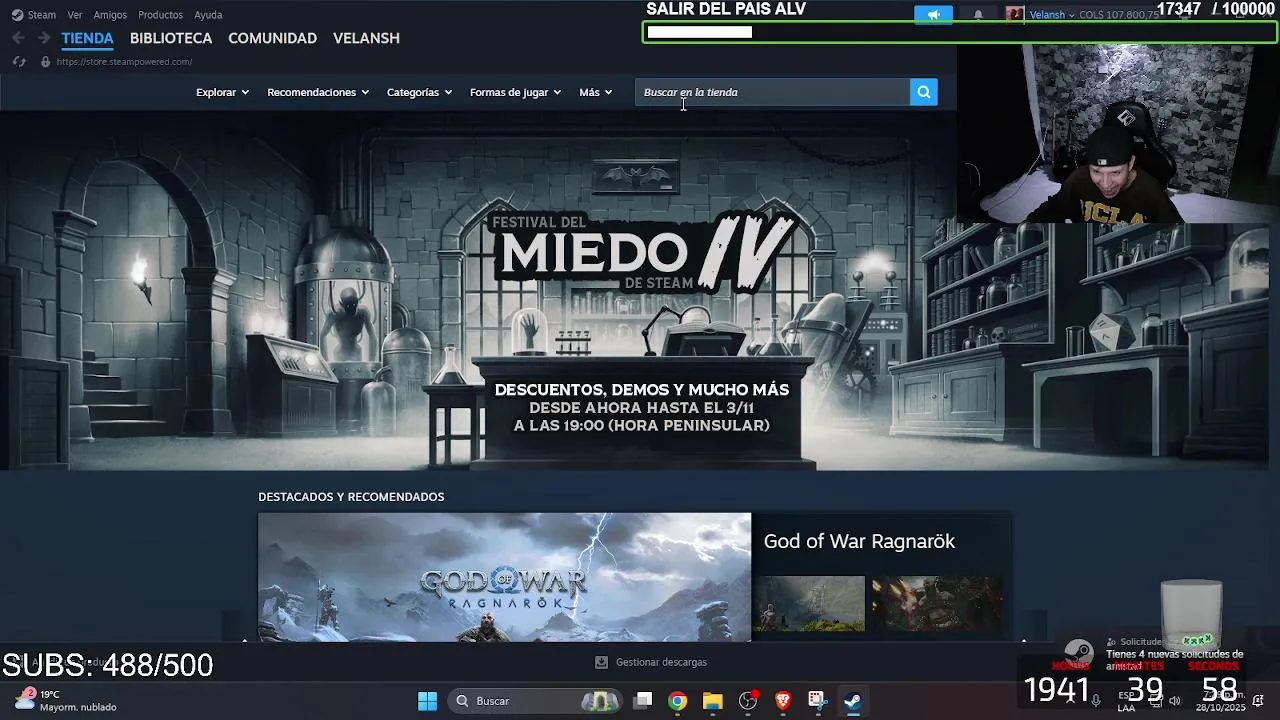Focus the Buscar en la tienda field
Image resolution: width=1280 pixels, height=720 pixels.
coord(772,92)
